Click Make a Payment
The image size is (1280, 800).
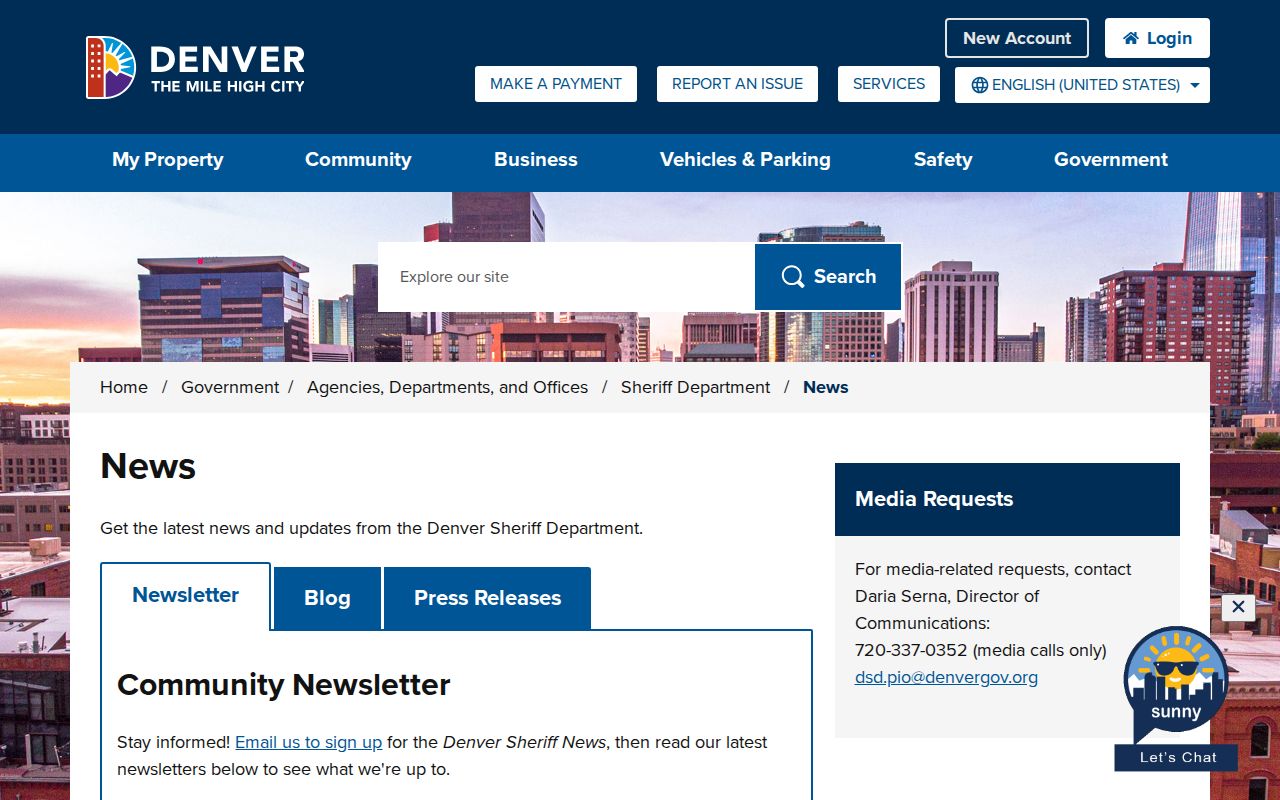(x=556, y=84)
